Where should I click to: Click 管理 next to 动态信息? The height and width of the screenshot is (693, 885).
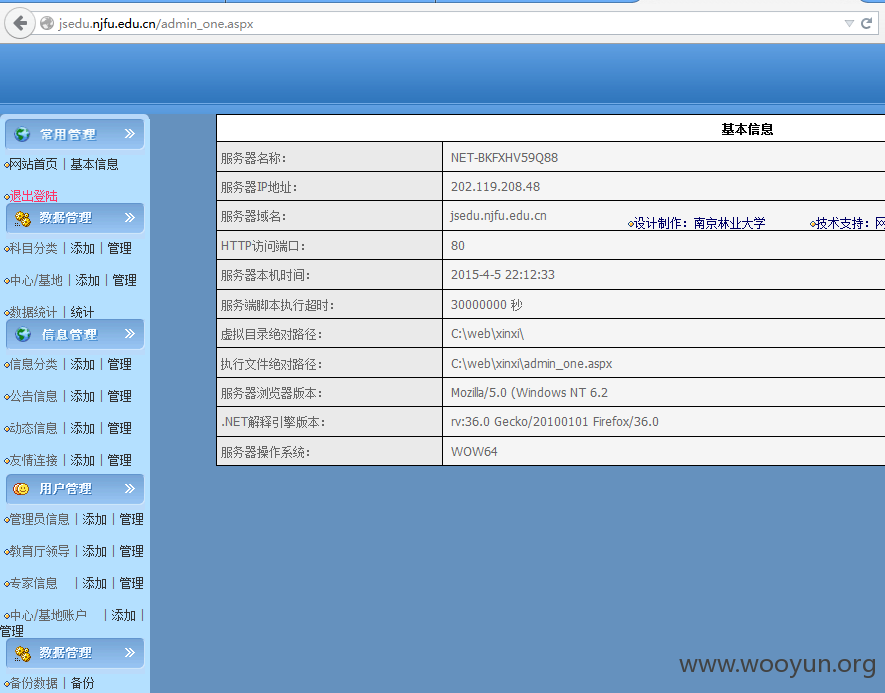tap(120, 428)
